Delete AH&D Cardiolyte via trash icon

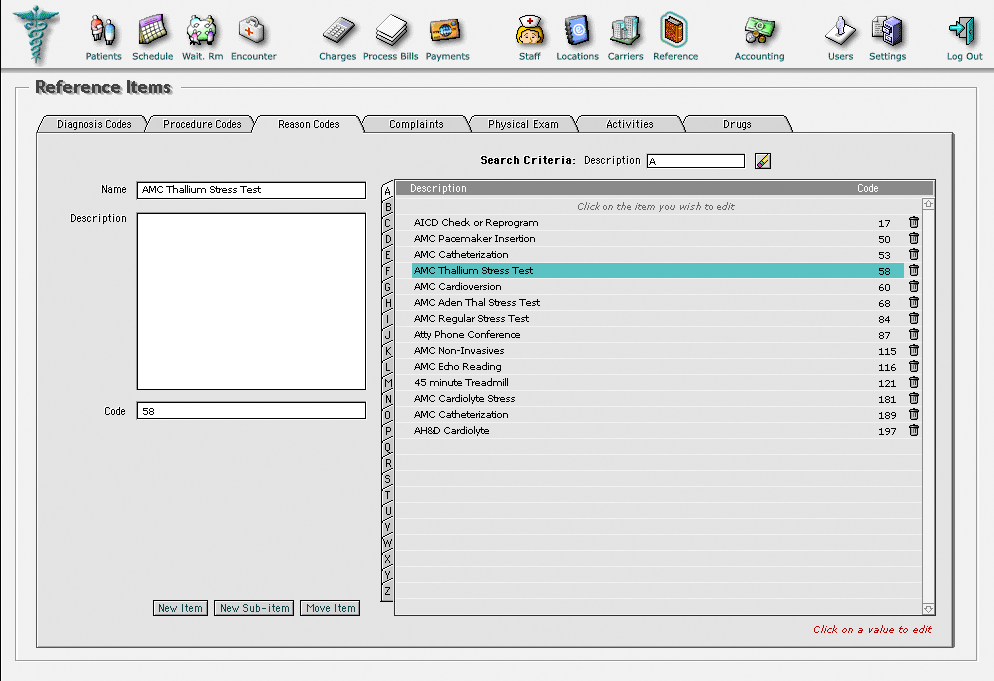click(913, 431)
